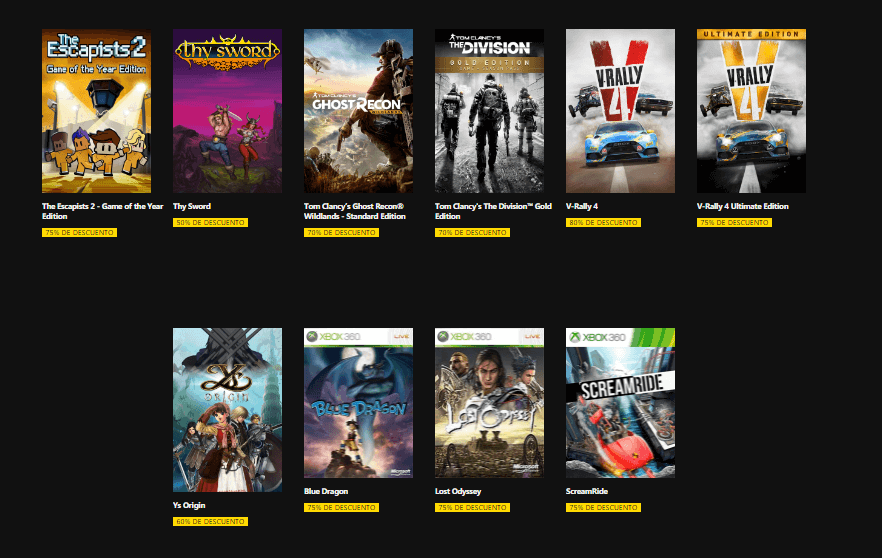Open the Lost Odyssey cover image
882x558 pixels.
tap(489, 403)
